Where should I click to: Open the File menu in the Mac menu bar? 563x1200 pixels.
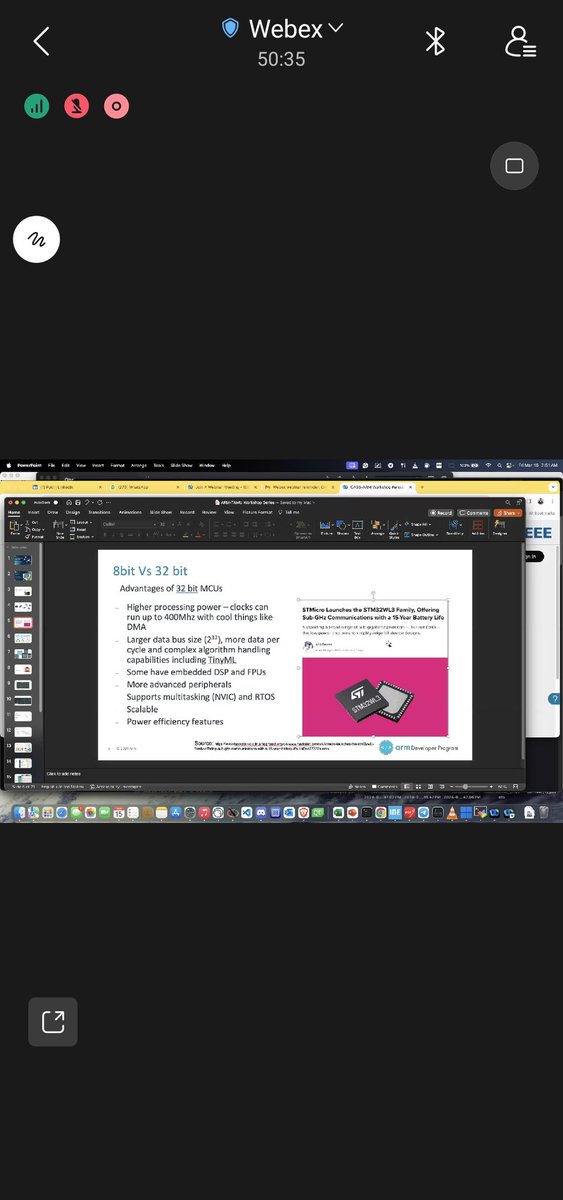[50, 465]
